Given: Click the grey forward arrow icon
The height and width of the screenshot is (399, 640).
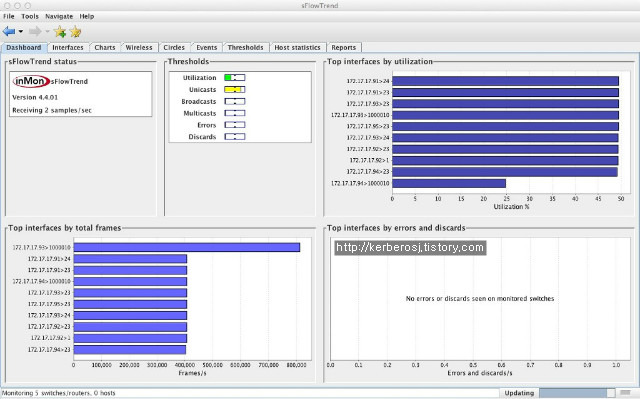Looking at the screenshot, I should click(35, 31).
